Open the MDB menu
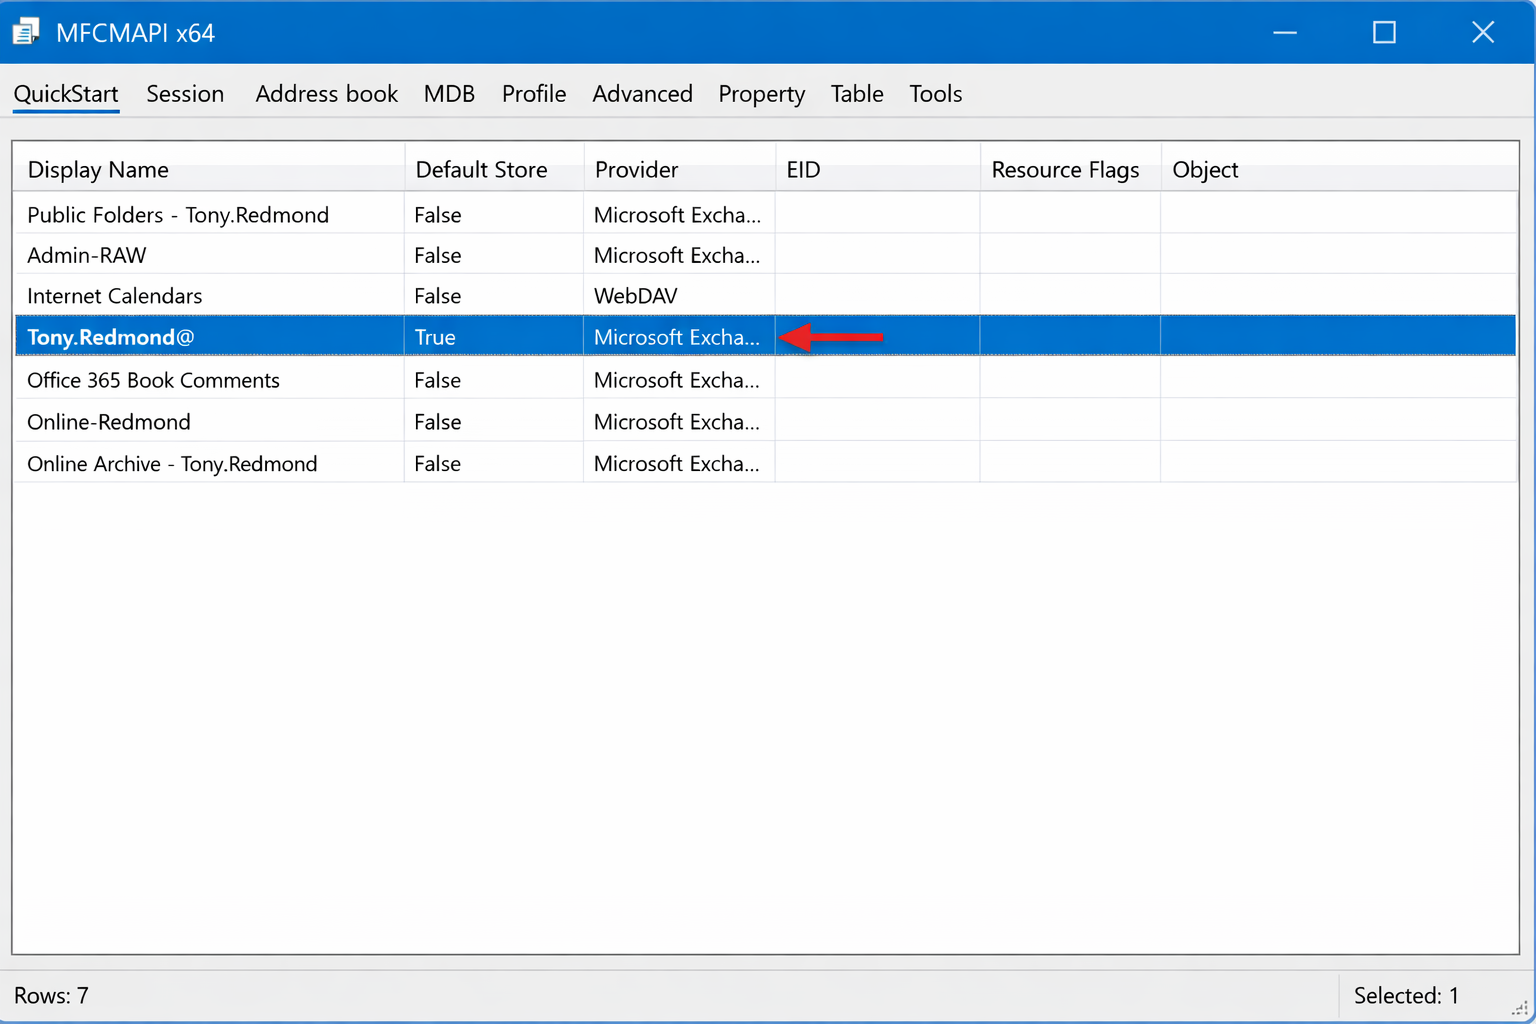1536x1024 pixels. coord(449,93)
